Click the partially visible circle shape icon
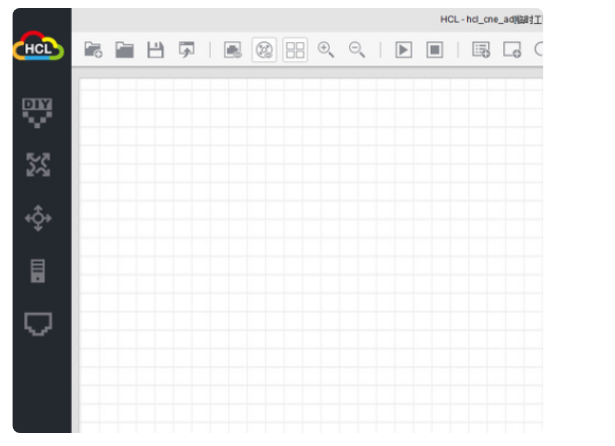 tap(539, 49)
